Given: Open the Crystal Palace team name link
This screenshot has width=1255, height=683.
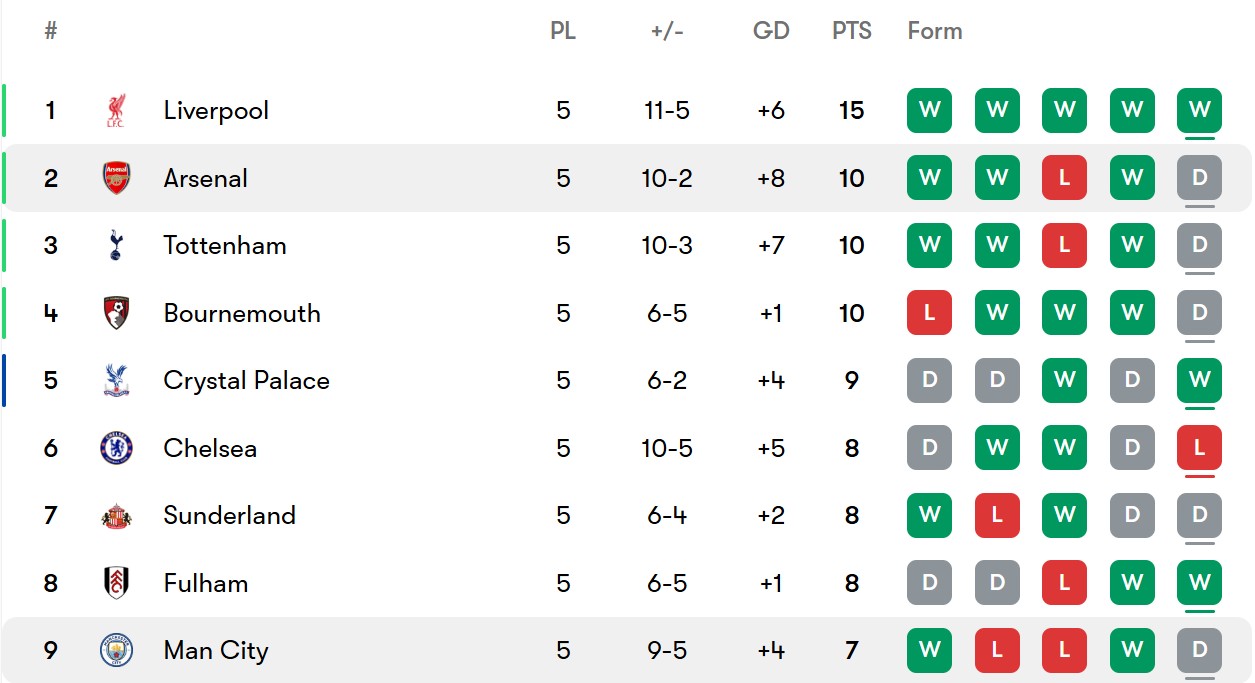Looking at the screenshot, I should point(246,381).
